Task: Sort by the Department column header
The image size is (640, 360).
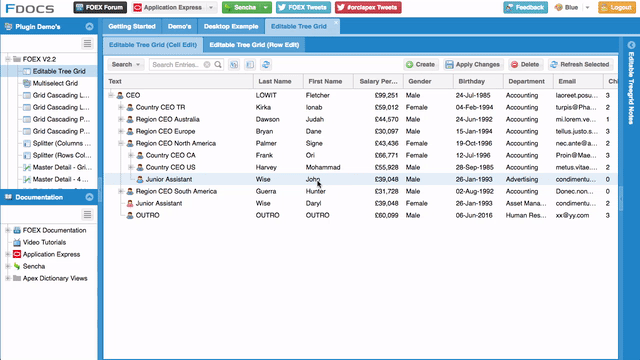Action: [x=528, y=82]
